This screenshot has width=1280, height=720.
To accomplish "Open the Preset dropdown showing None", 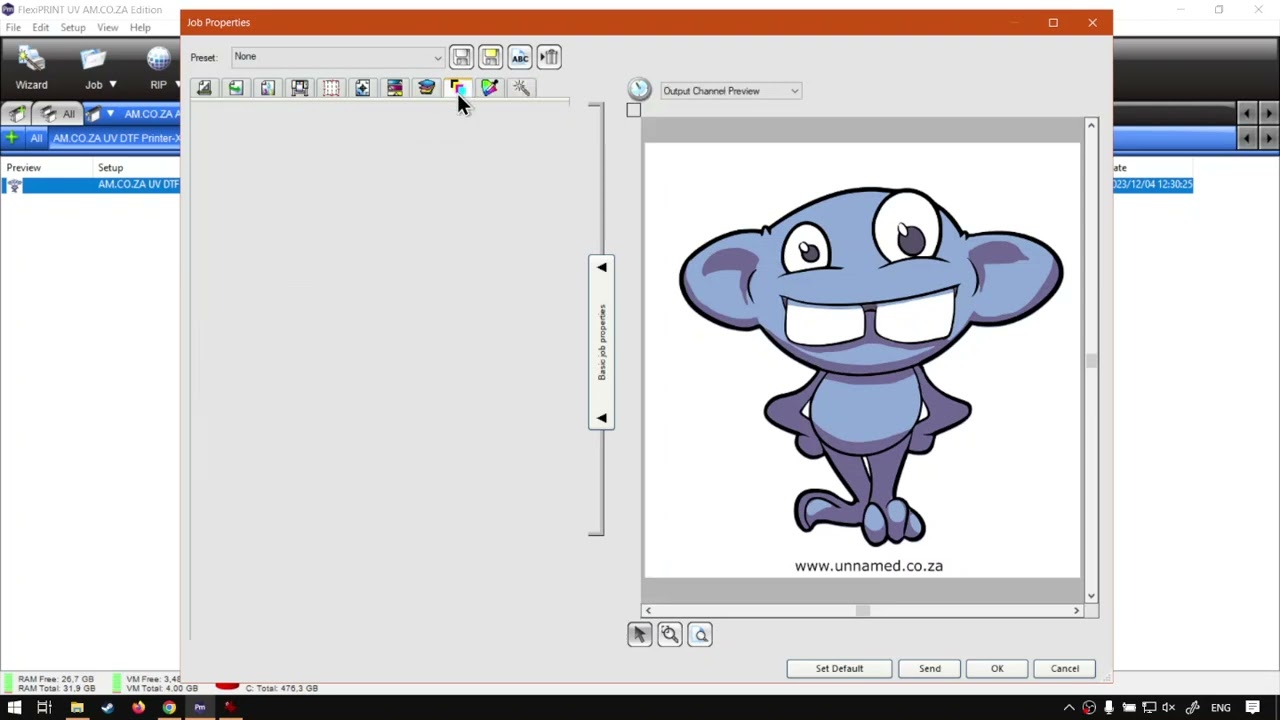I will [x=337, y=57].
